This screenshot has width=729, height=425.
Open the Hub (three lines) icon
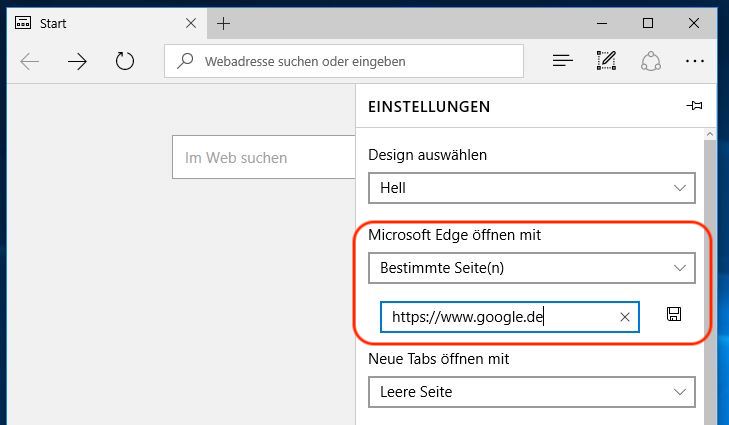pos(563,61)
